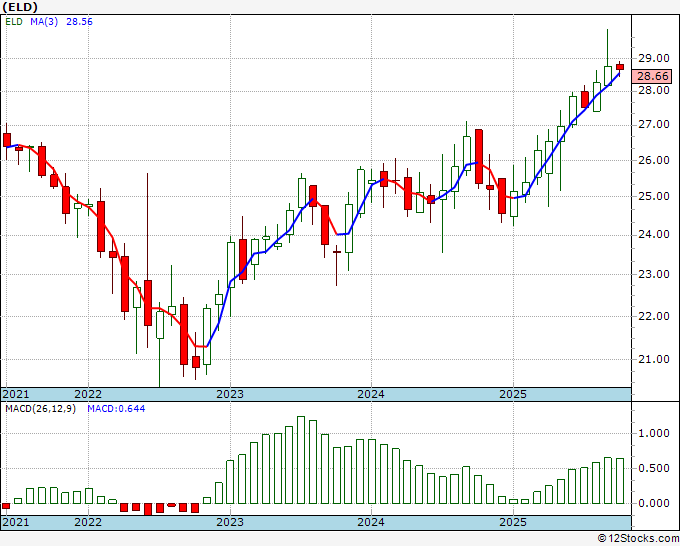Screen dimensions: 680x546
Task: Click the MACD:0.644 value label
Action: pos(116,409)
